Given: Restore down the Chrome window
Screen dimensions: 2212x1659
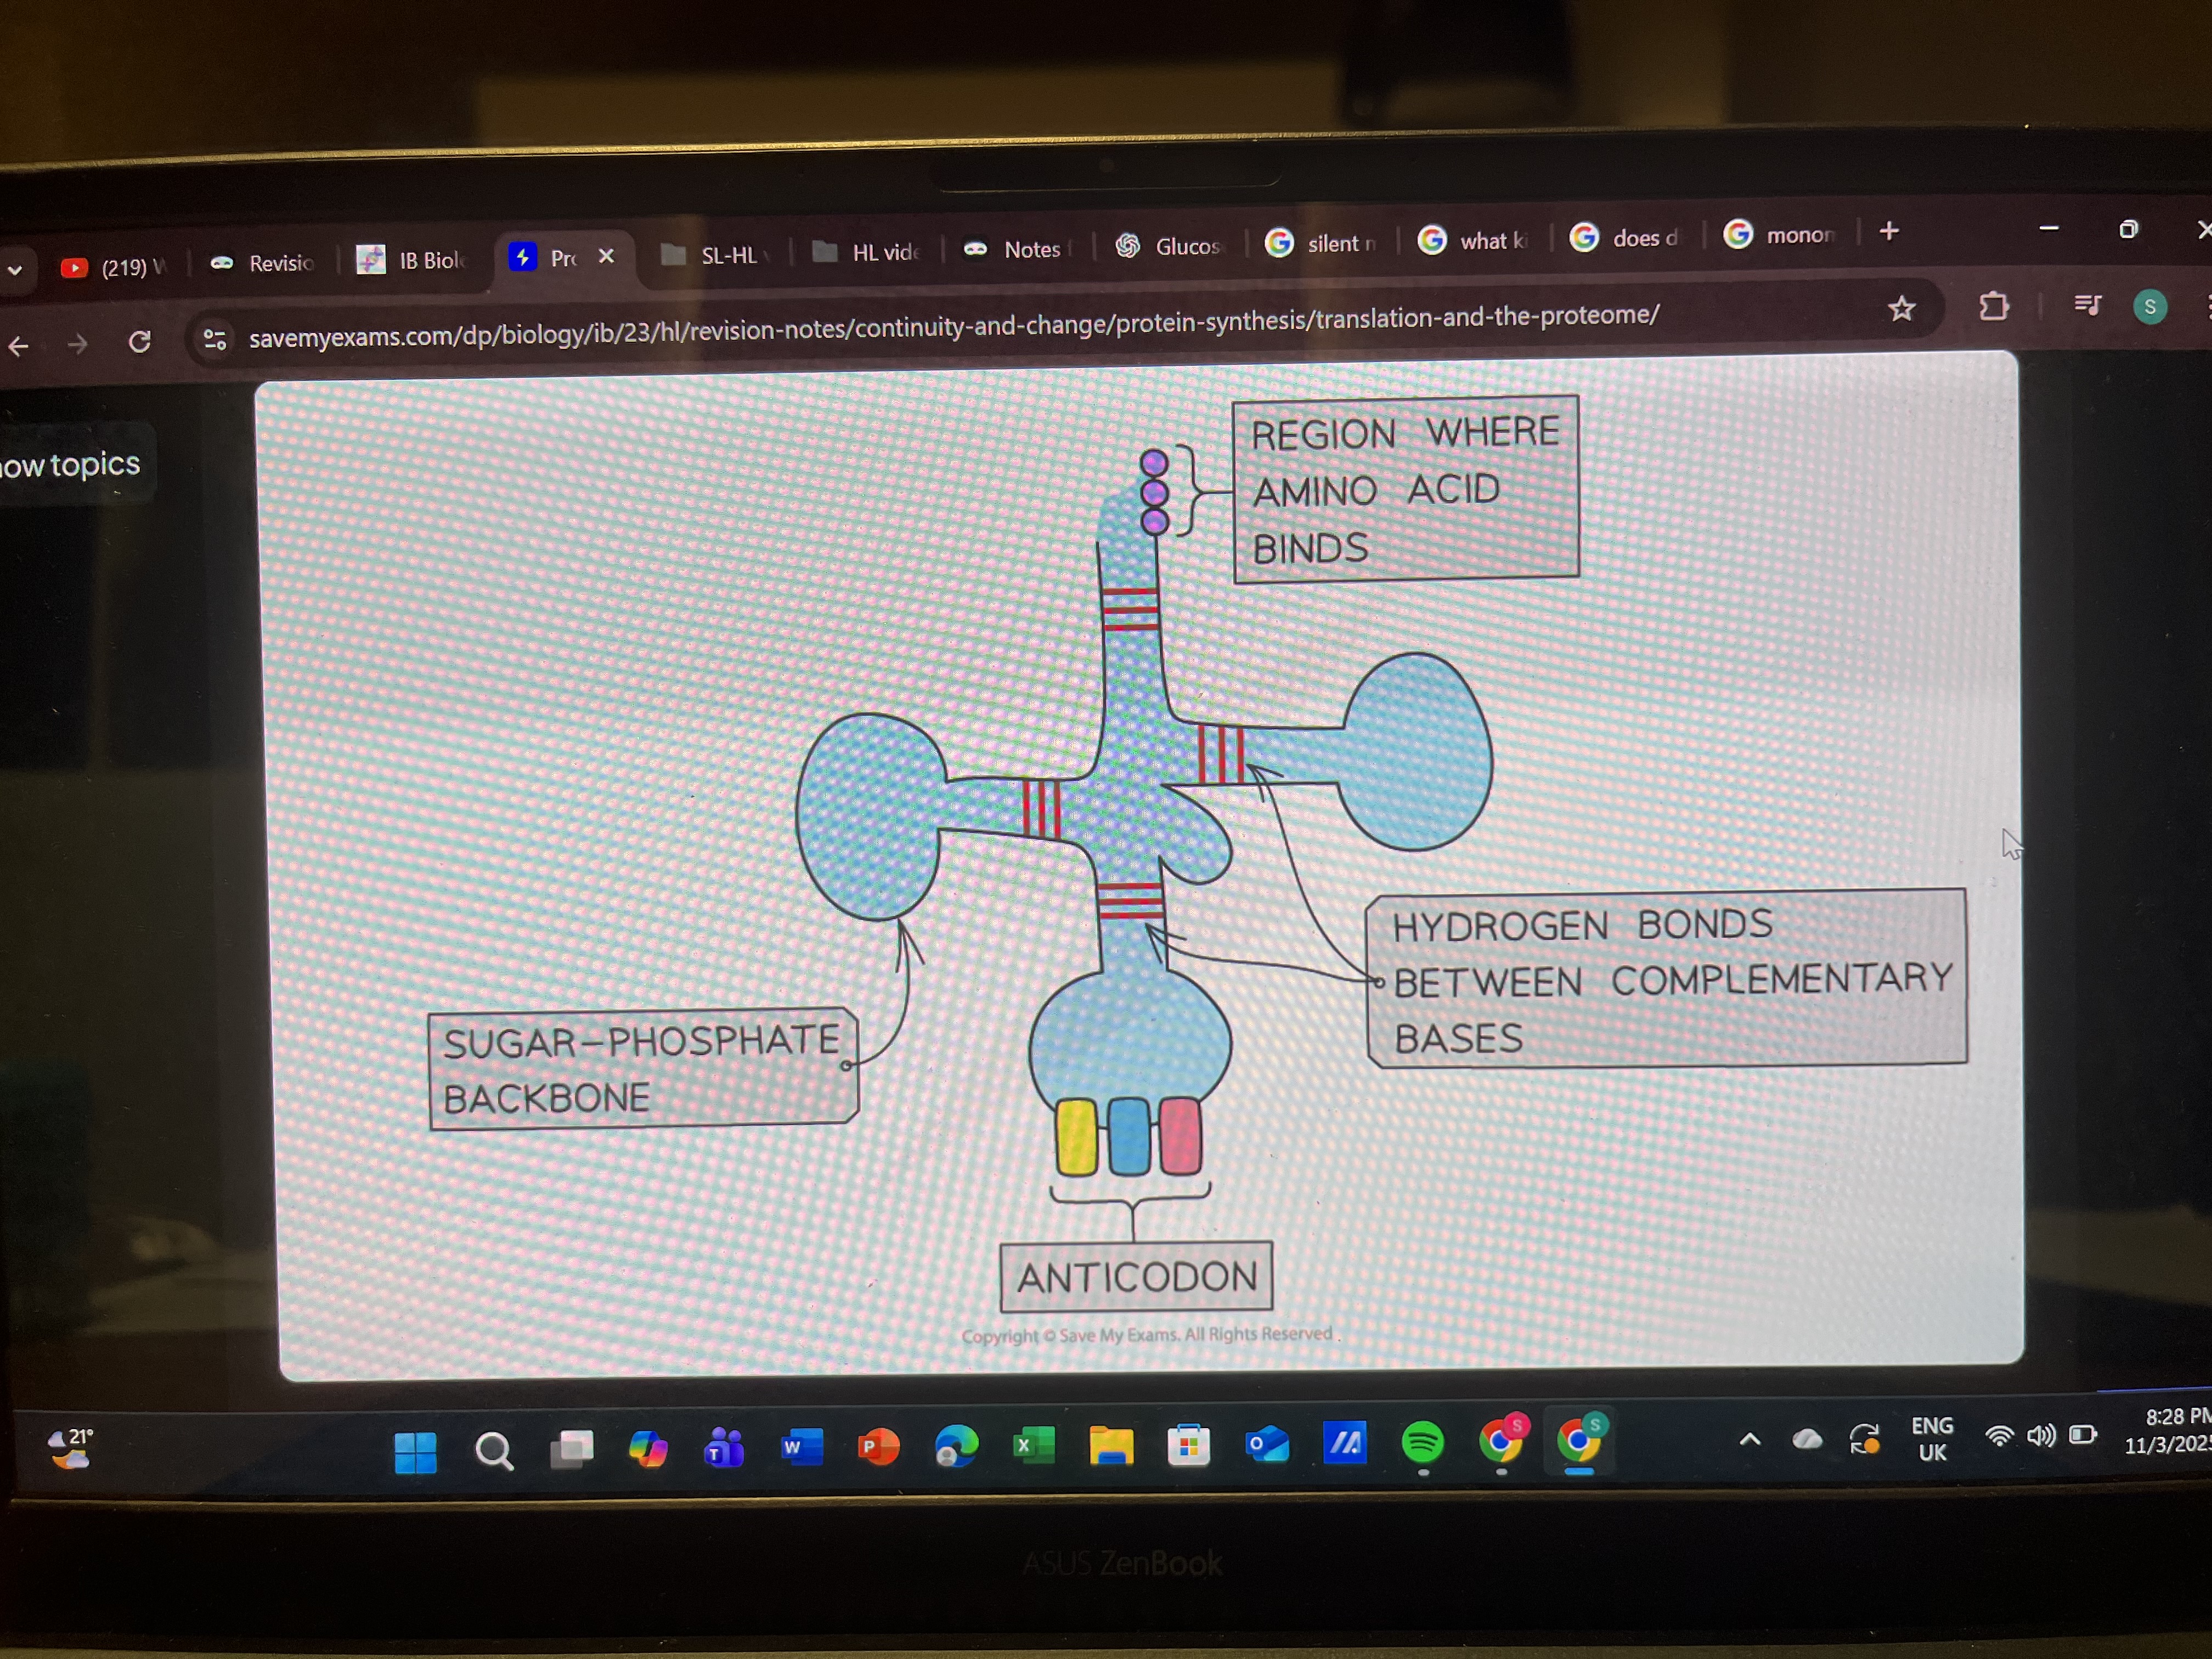Looking at the screenshot, I should tap(2128, 229).
